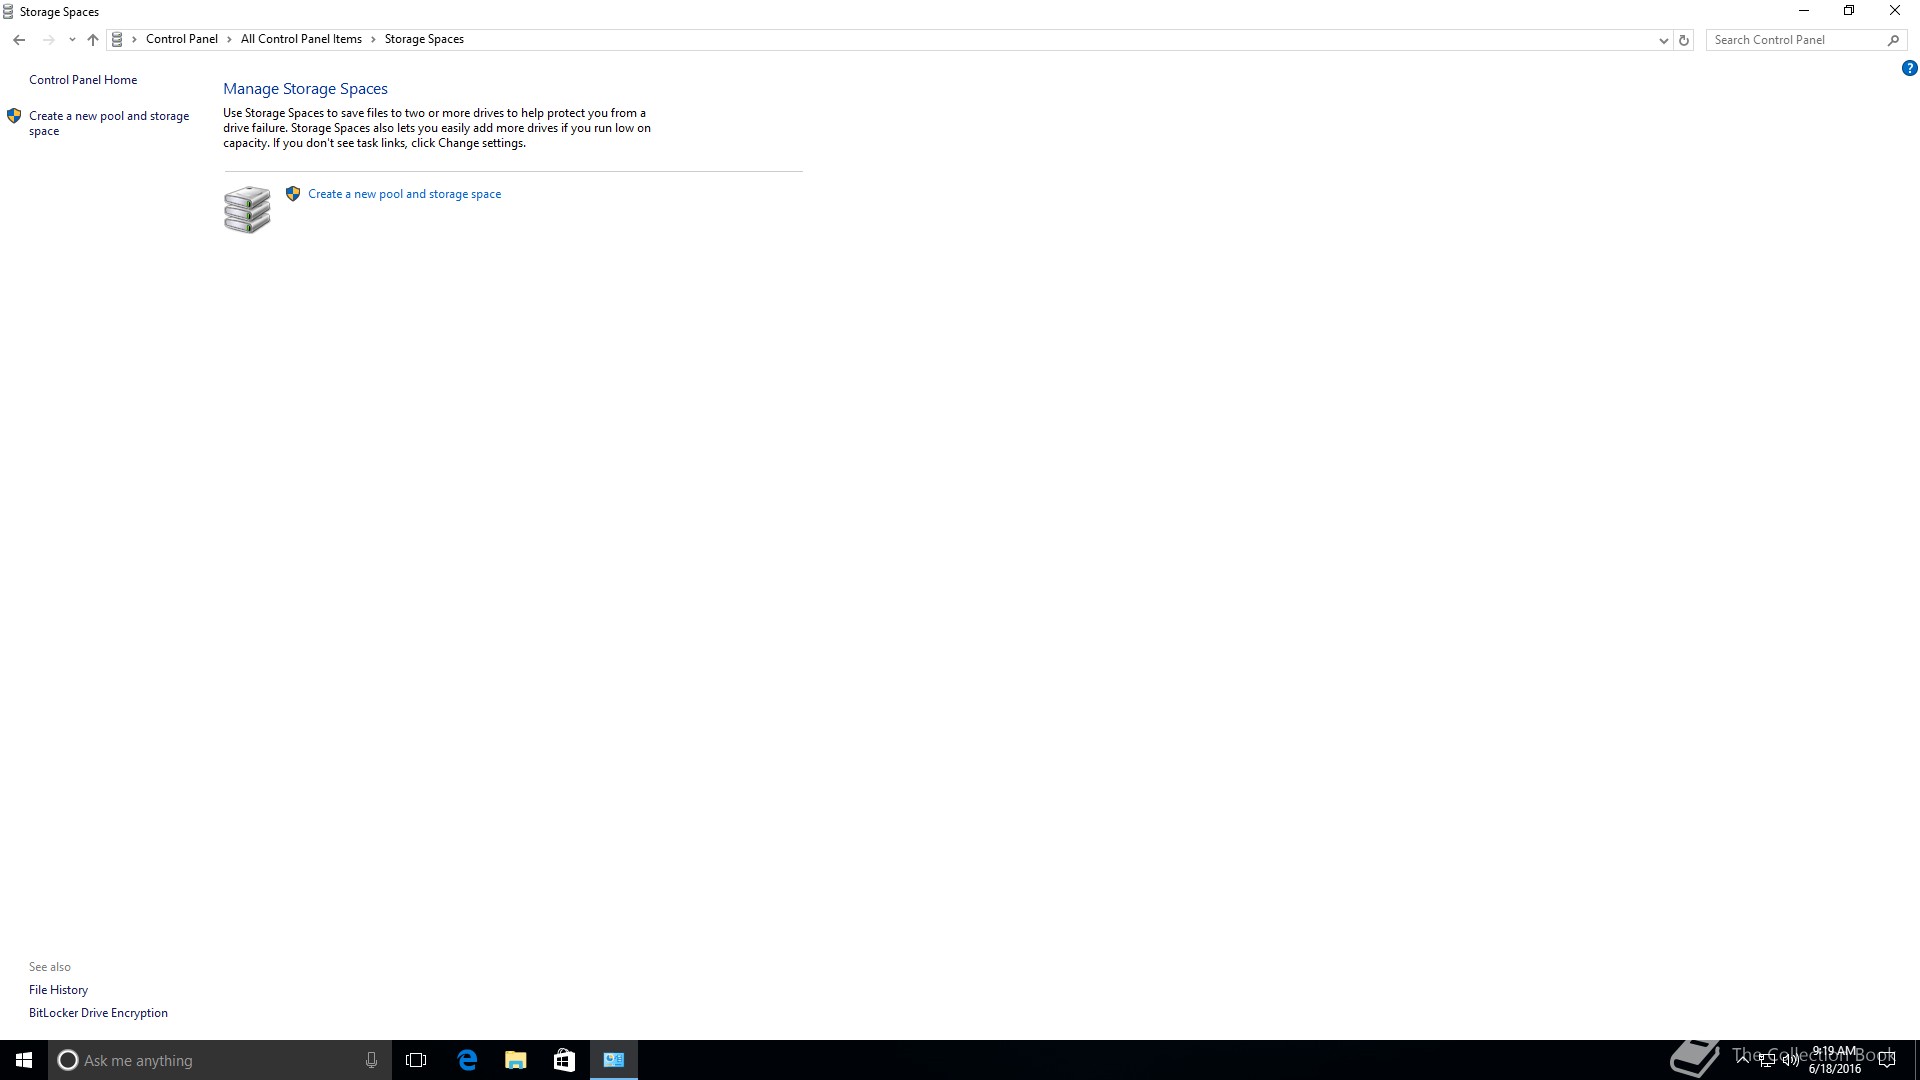Click the up-one-level arrow

click(93, 40)
